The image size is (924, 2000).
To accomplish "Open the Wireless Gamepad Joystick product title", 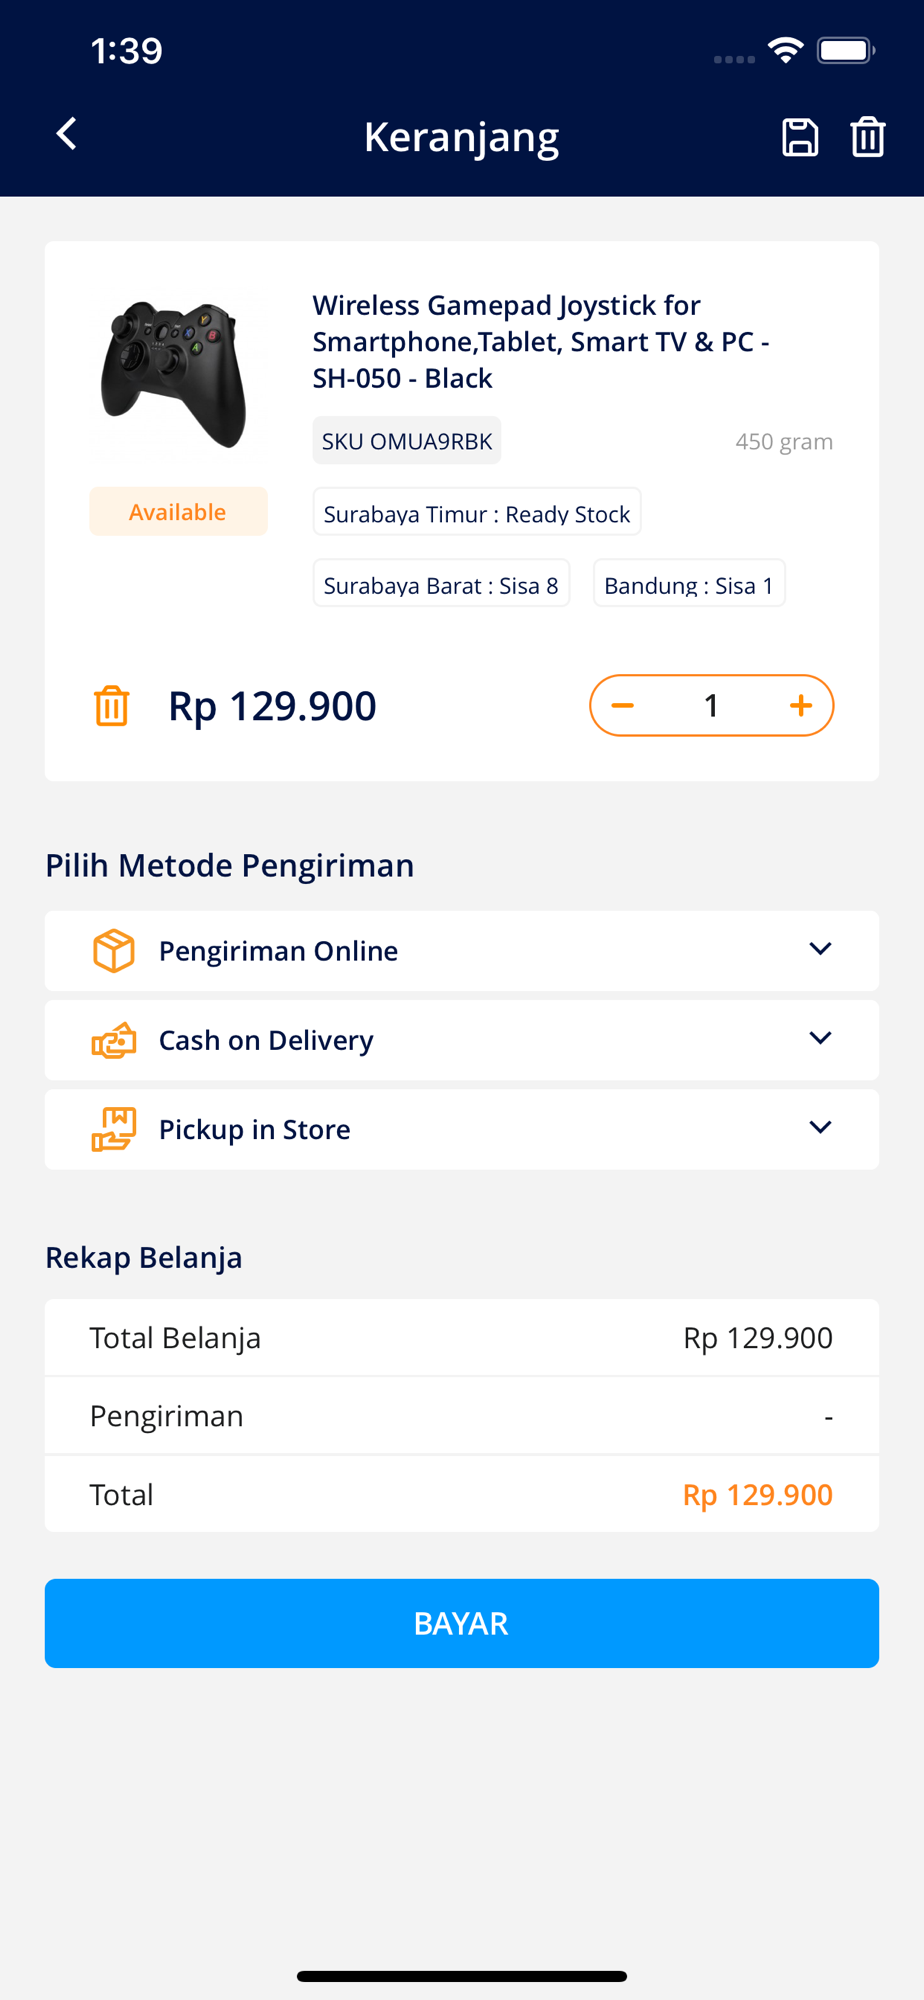I will click(541, 341).
